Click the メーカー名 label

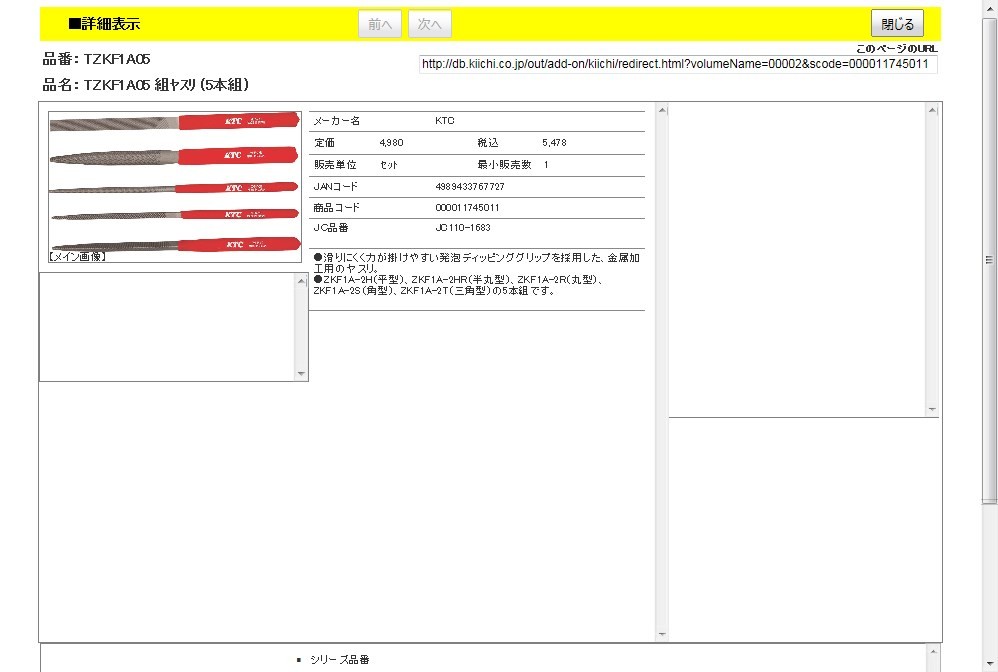[337, 120]
